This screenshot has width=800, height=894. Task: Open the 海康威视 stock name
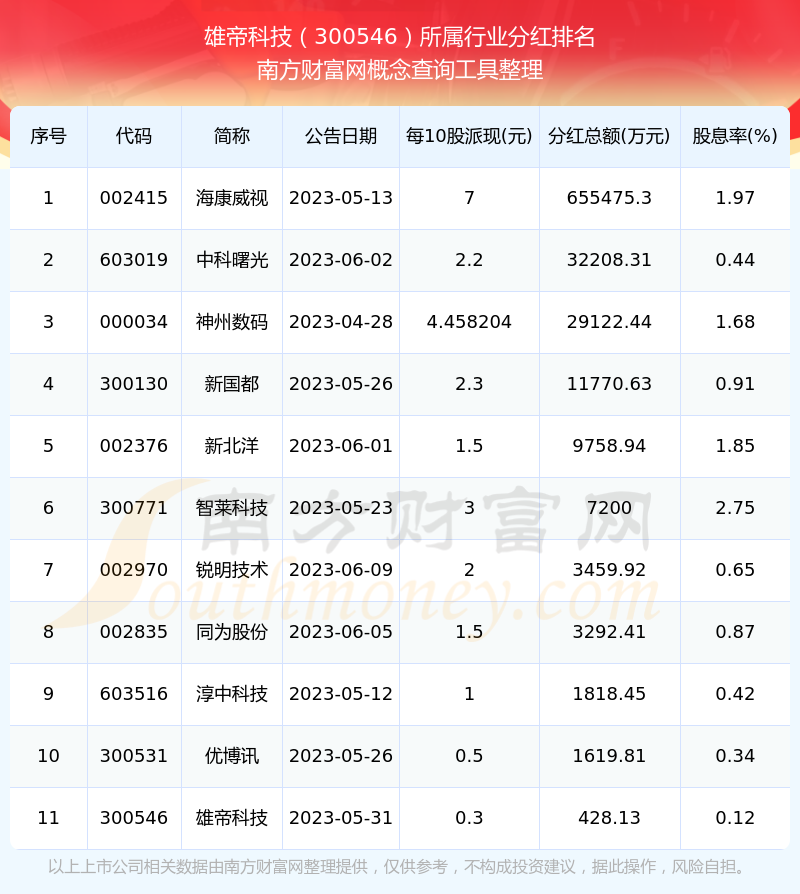click(232, 198)
